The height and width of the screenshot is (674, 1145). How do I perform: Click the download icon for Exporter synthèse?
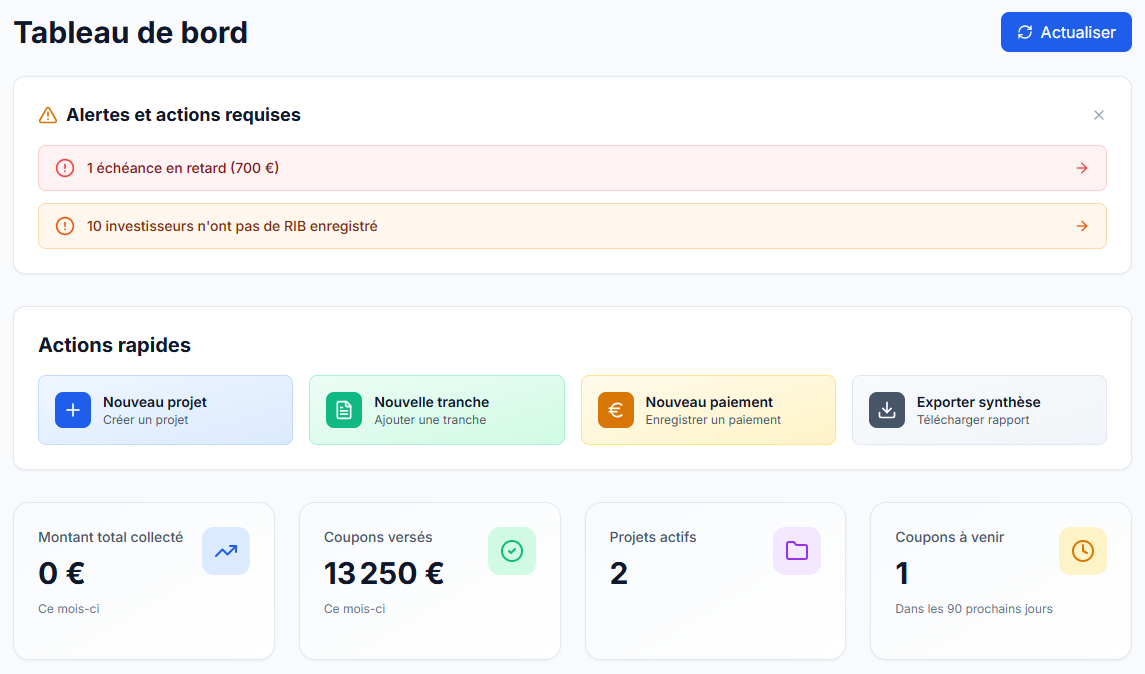click(887, 410)
